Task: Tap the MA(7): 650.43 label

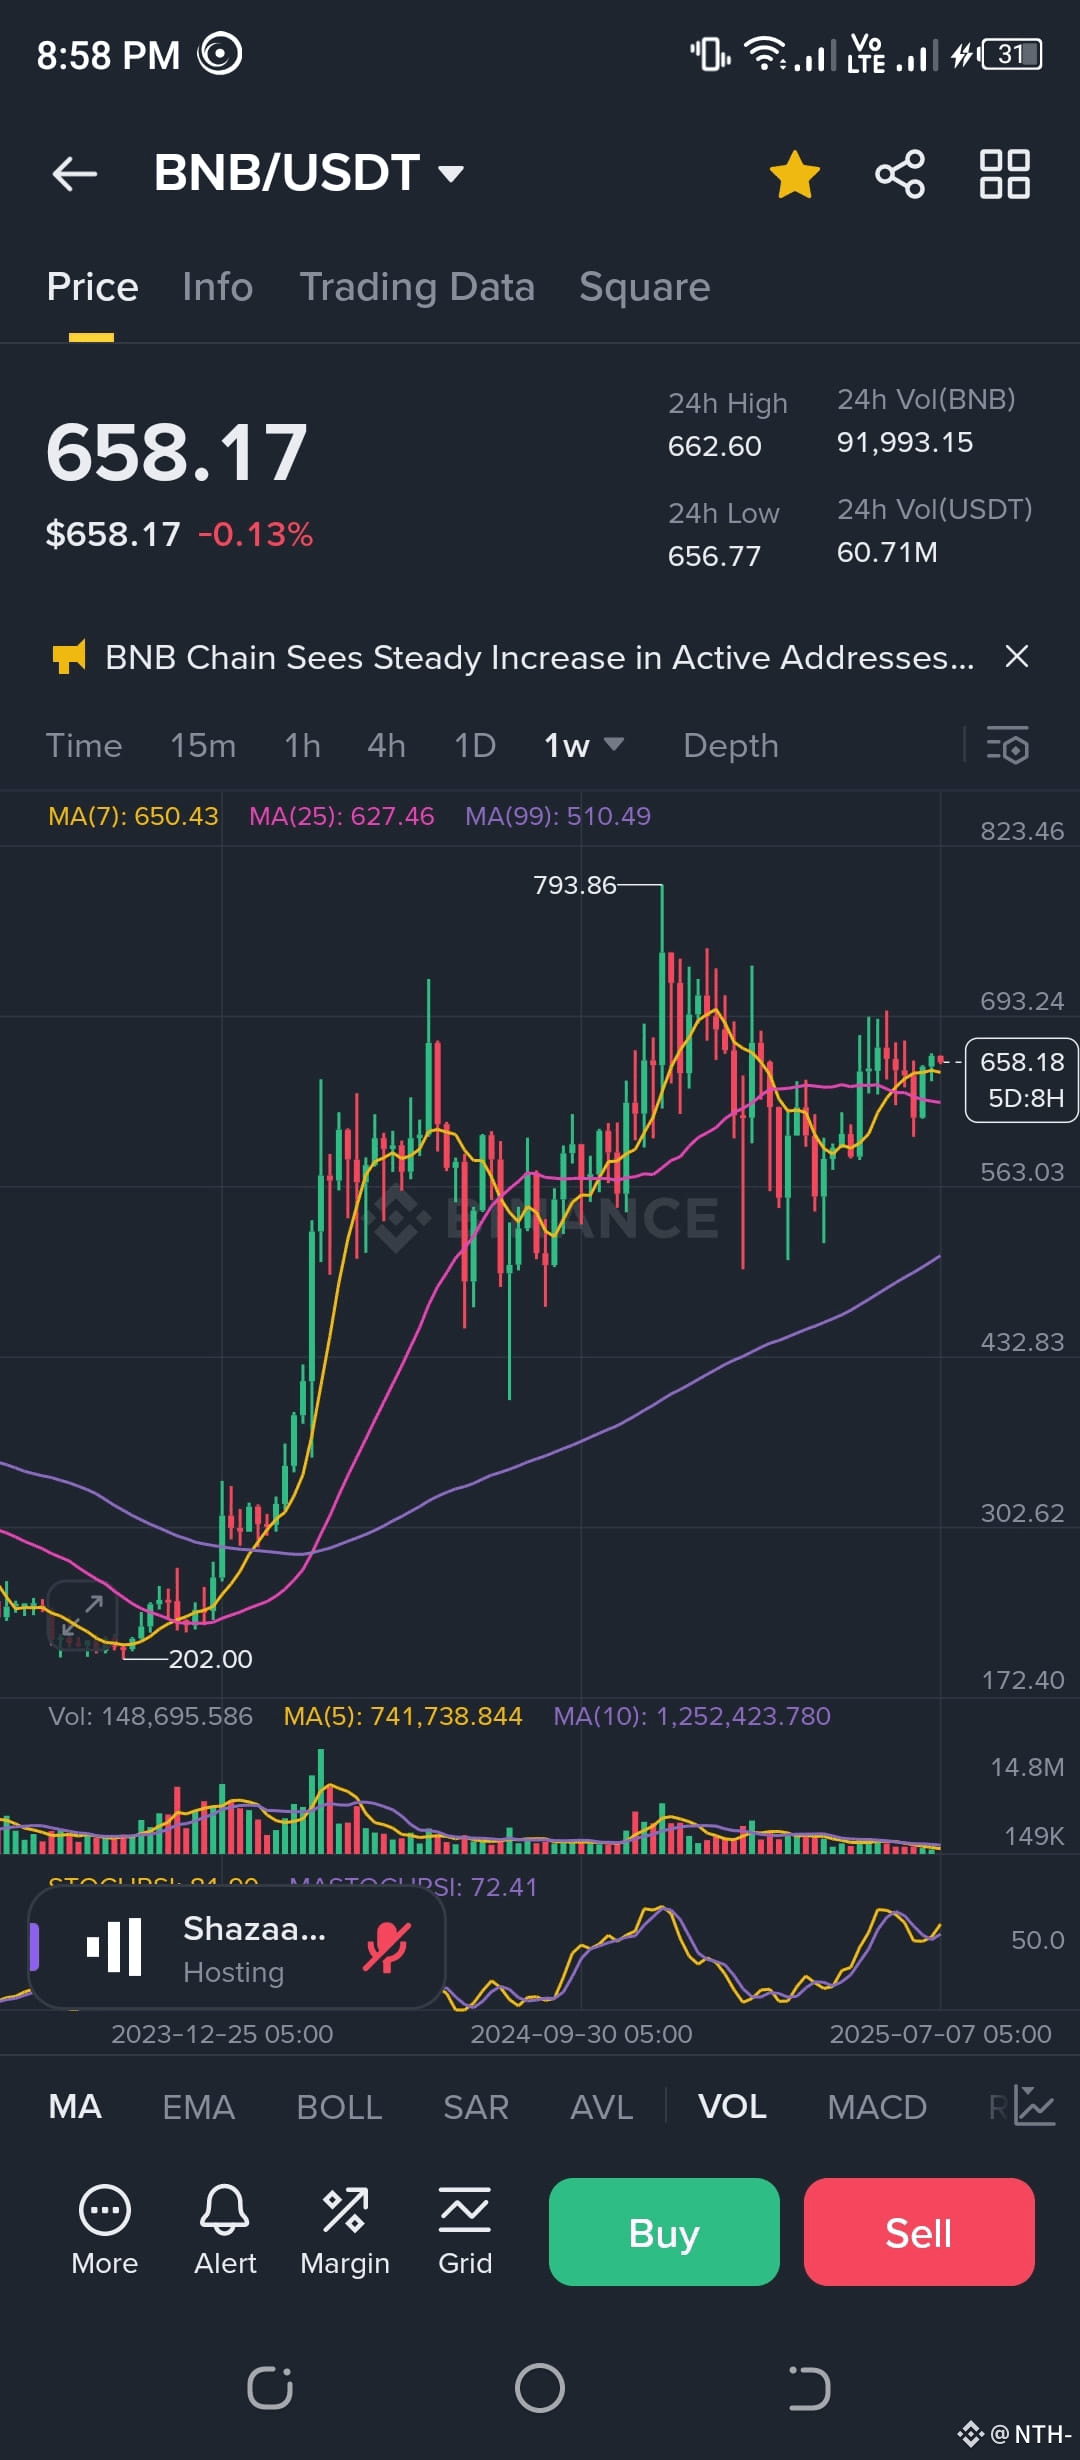Action: (x=133, y=816)
